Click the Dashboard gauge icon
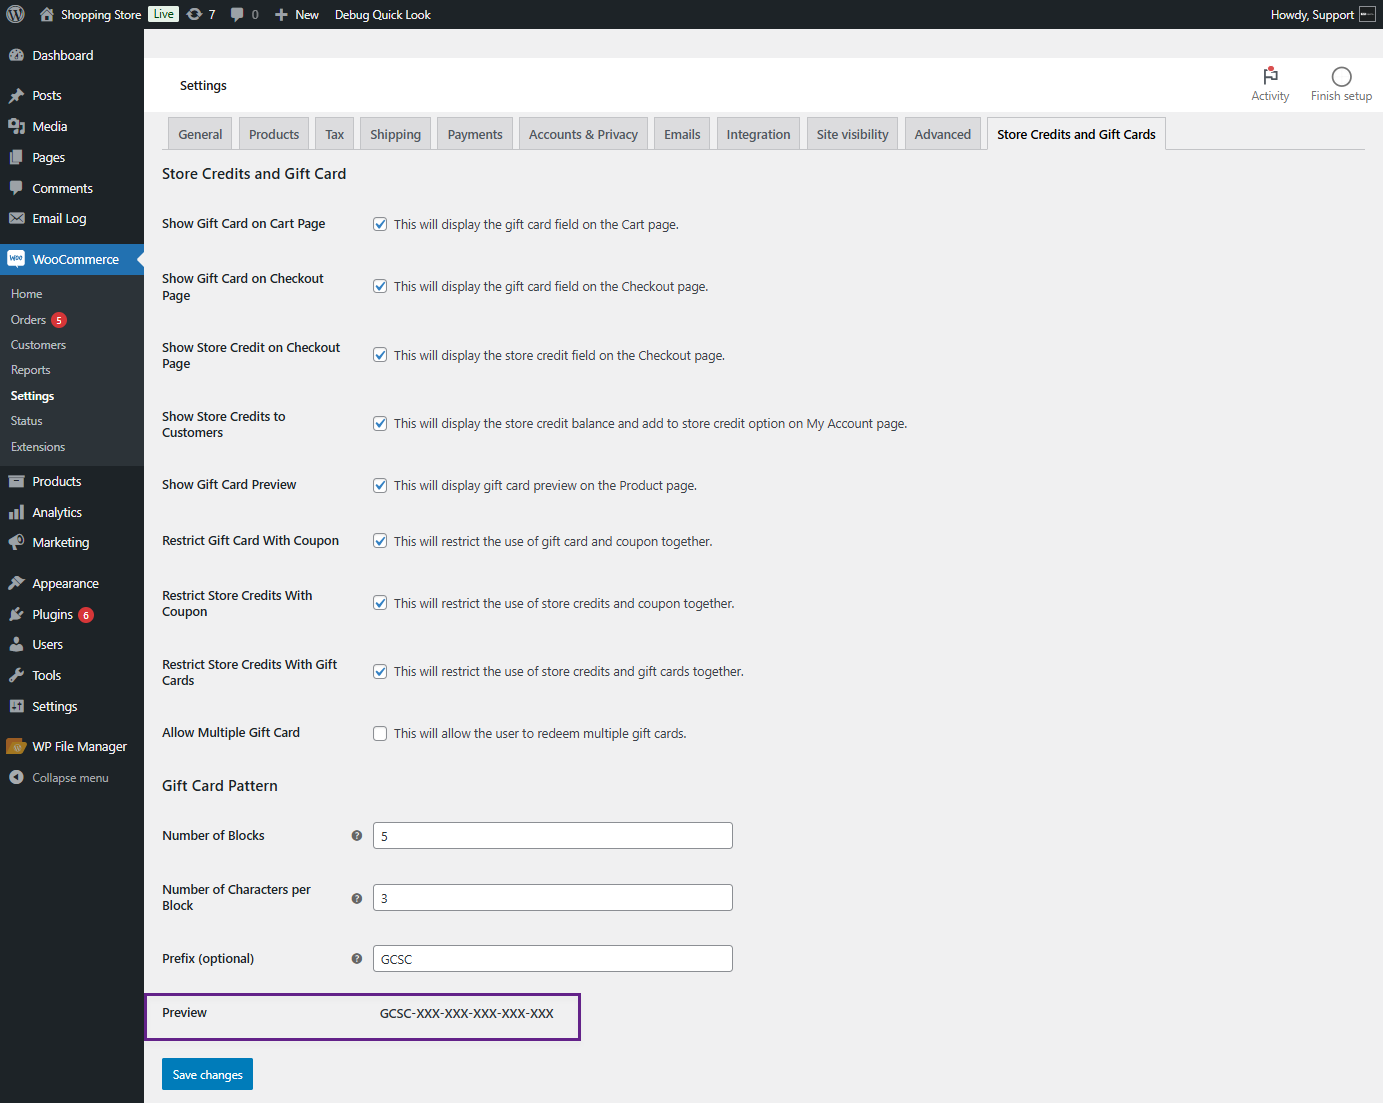 (x=16, y=55)
